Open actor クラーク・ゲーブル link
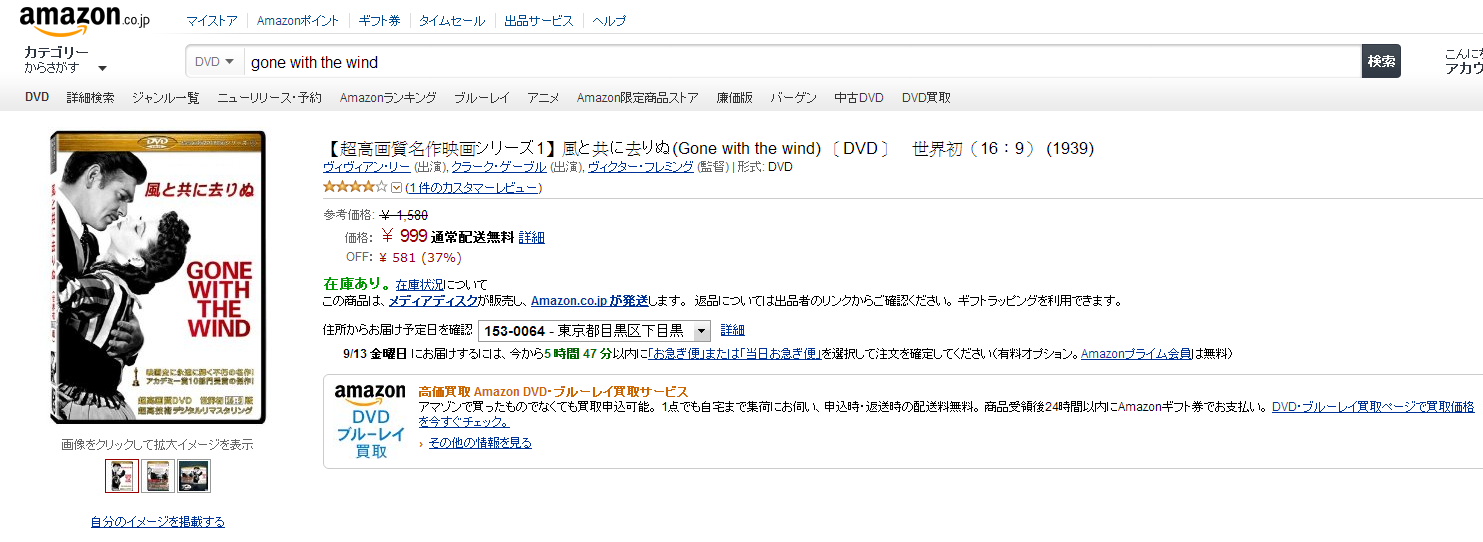Image resolution: width=1483 pixels, height=542 pixels. pos(499,167)
